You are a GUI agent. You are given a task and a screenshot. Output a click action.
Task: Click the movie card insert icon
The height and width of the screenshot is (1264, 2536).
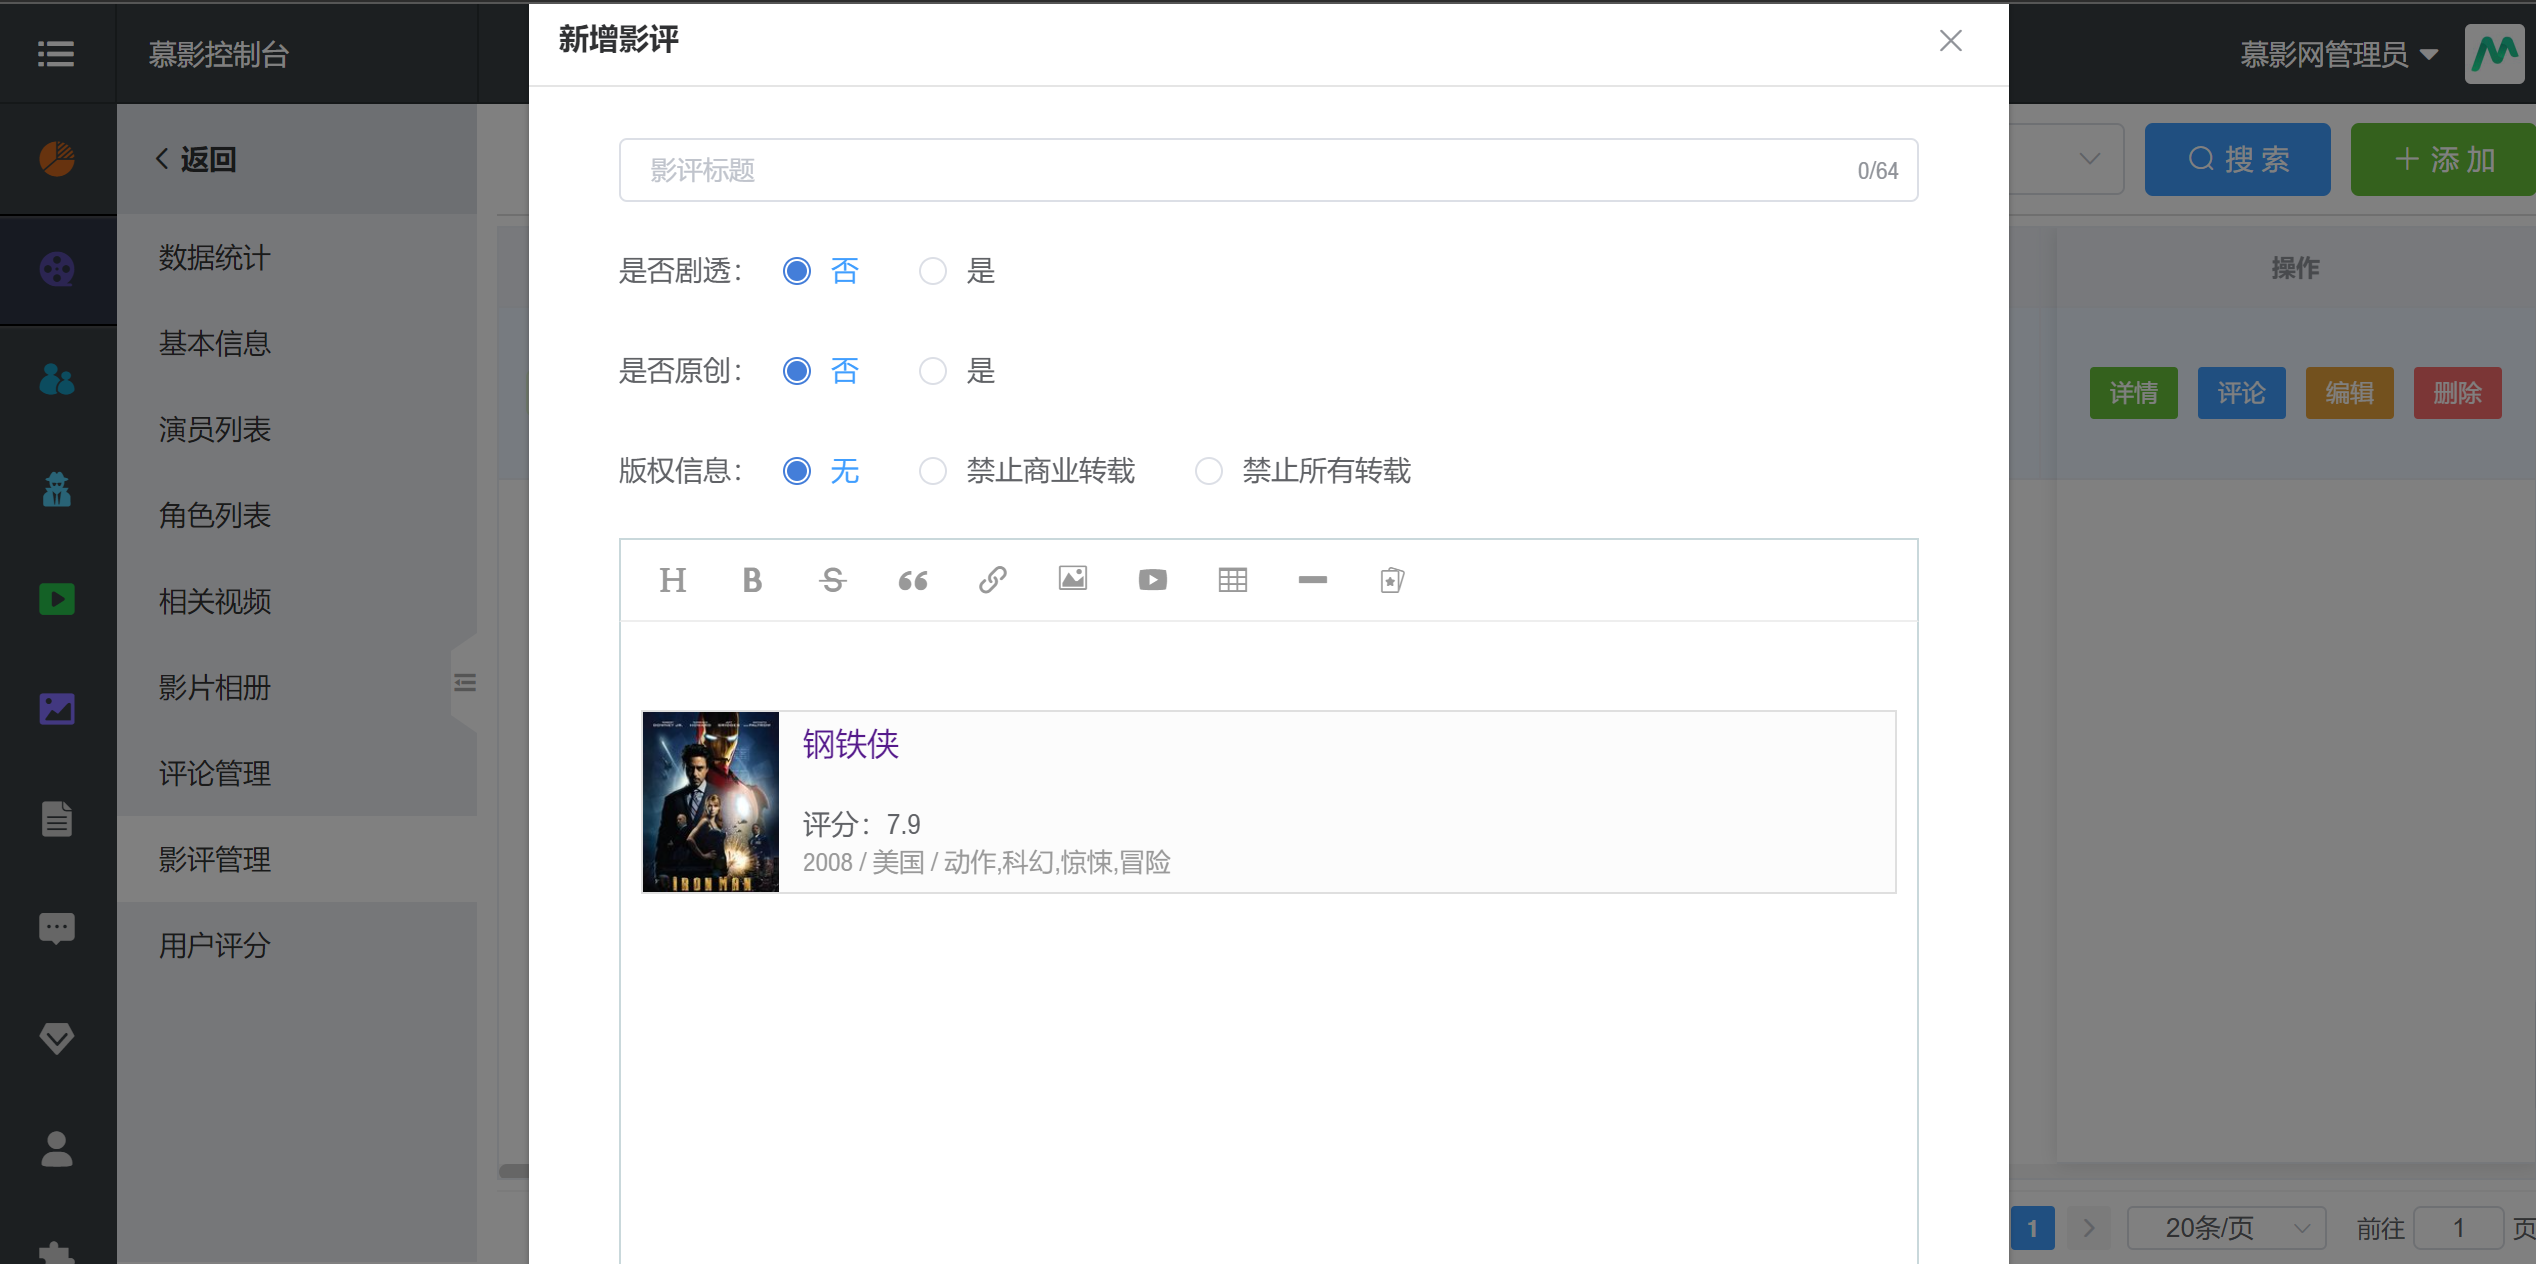click(x=1392, y=580)
